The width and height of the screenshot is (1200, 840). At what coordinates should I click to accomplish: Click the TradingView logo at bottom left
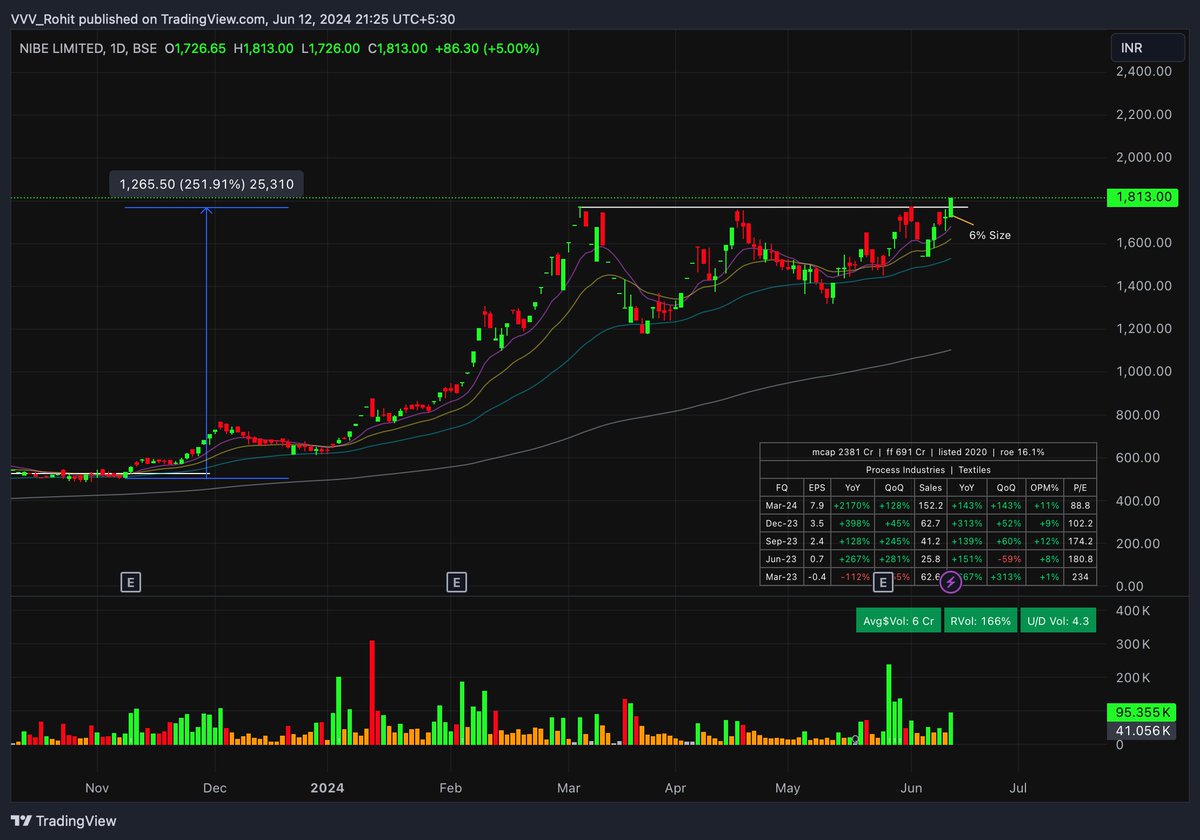65,820
